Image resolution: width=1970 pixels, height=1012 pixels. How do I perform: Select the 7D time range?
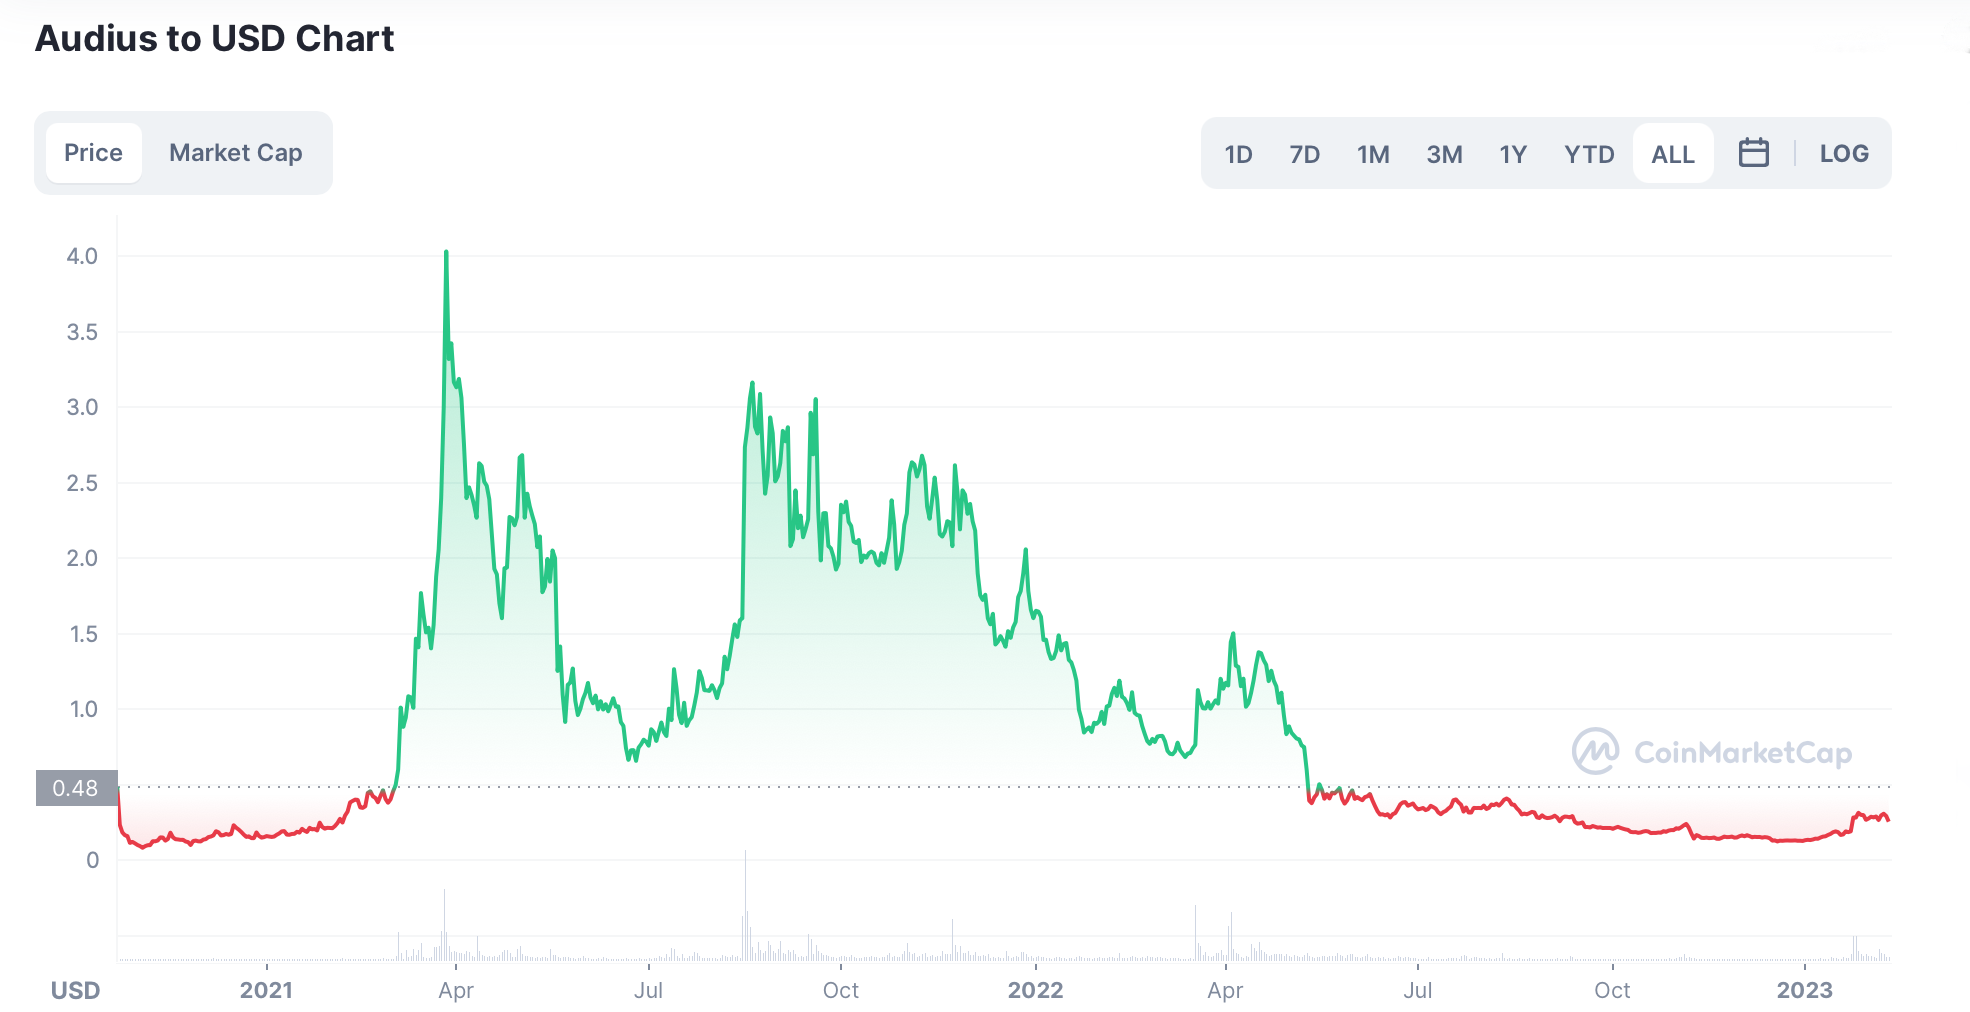1304,154
